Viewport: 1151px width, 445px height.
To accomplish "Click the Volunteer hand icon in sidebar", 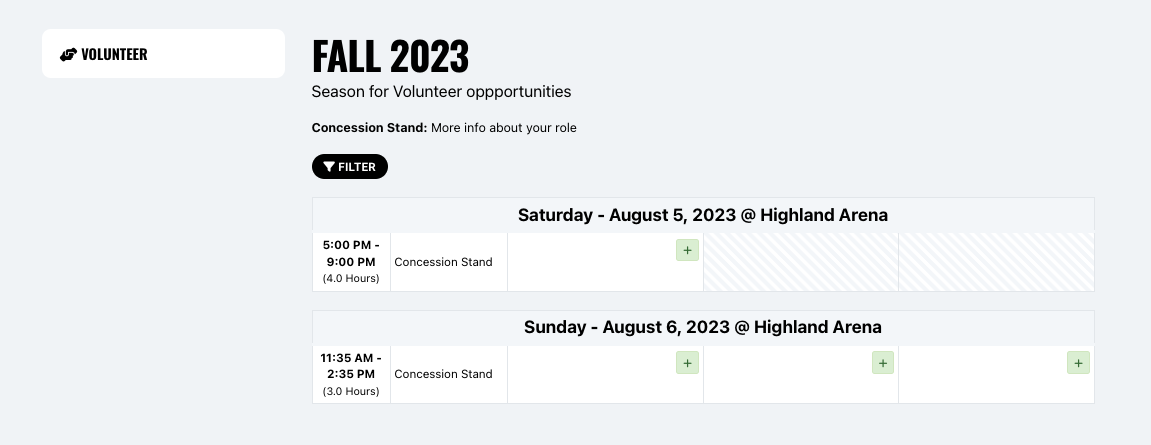I will point(68,55).
